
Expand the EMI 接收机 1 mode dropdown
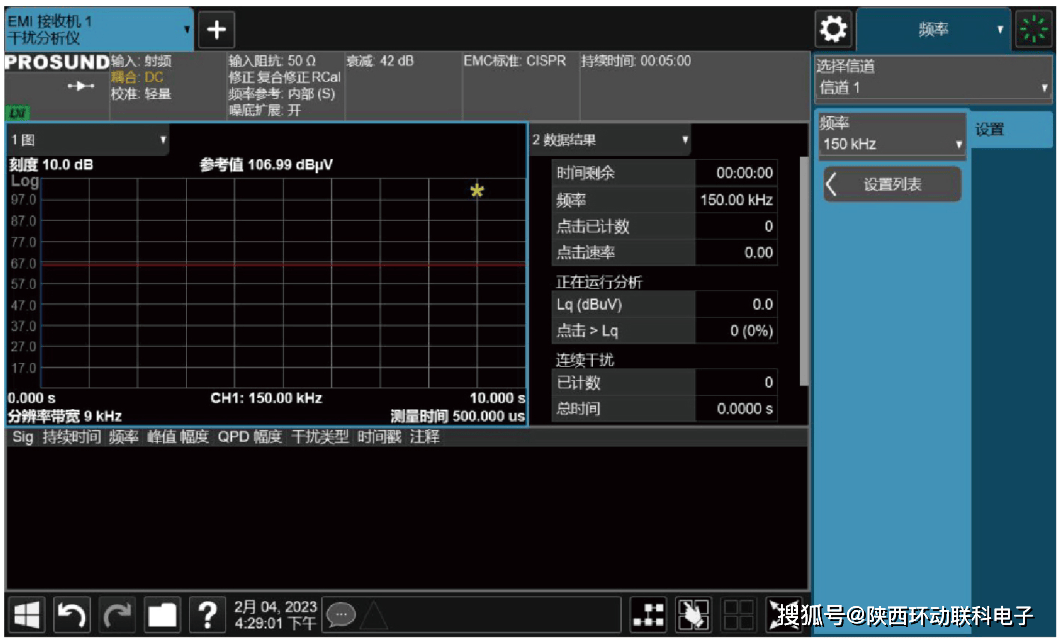click(98, 30)
